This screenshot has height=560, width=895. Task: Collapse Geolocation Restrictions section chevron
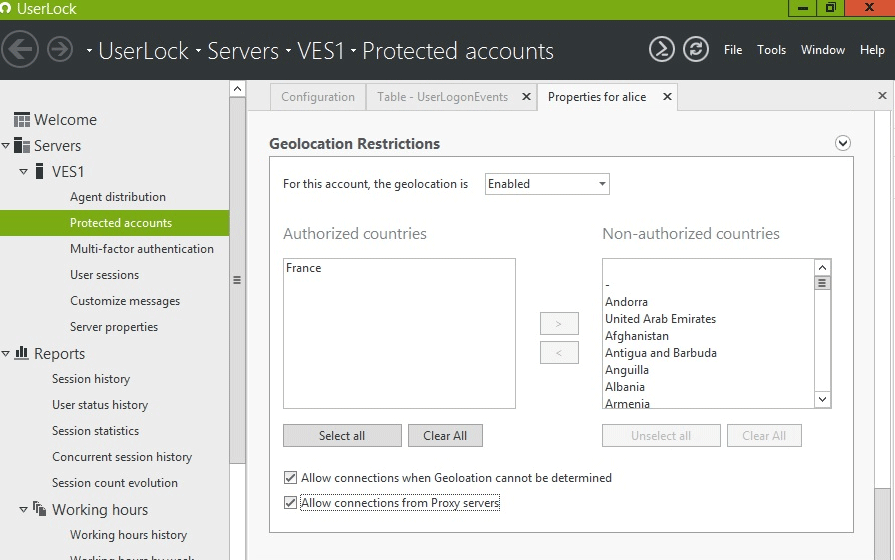[842, 143]
